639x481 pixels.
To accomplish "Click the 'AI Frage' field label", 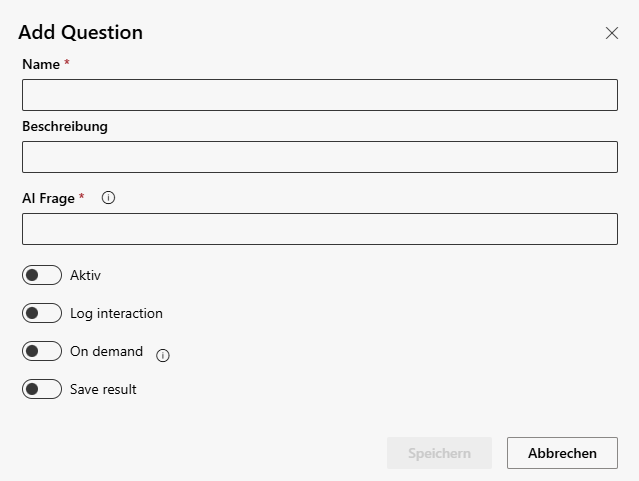I will pyautogui.click(x=48, y=198).
